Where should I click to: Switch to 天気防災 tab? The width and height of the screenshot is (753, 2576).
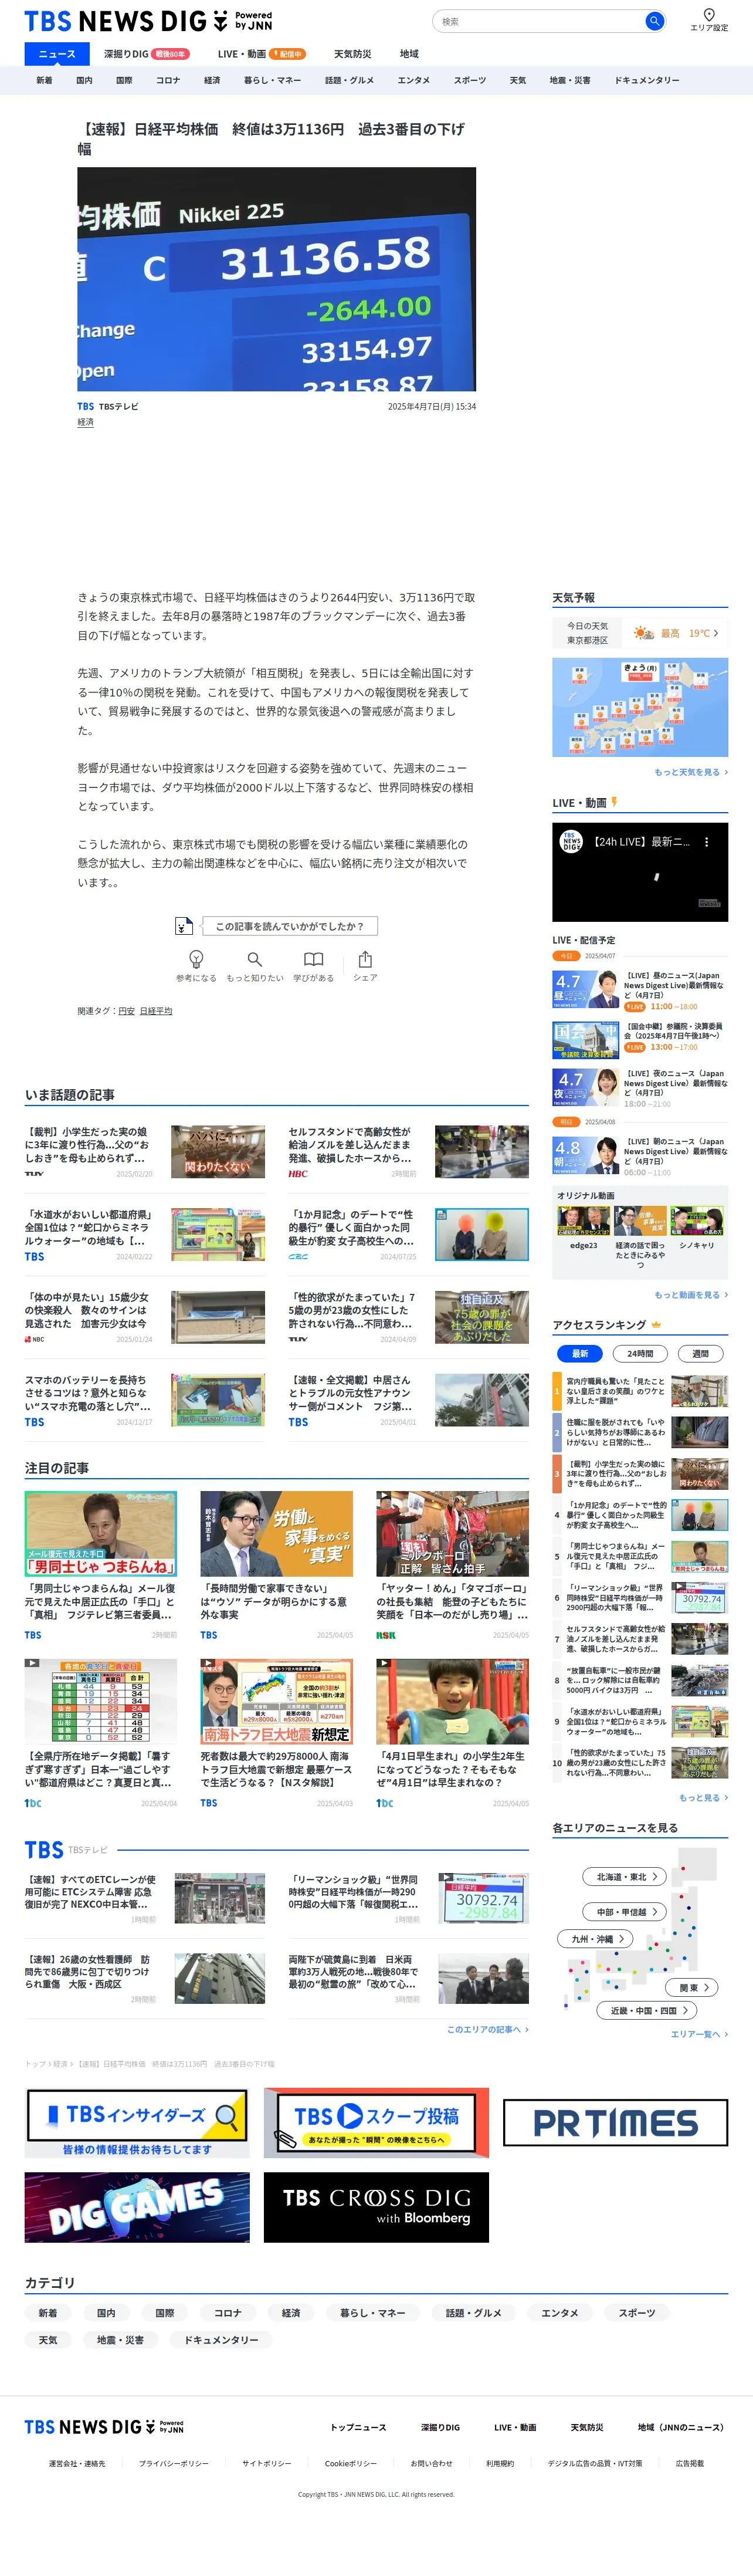[352, 54]
